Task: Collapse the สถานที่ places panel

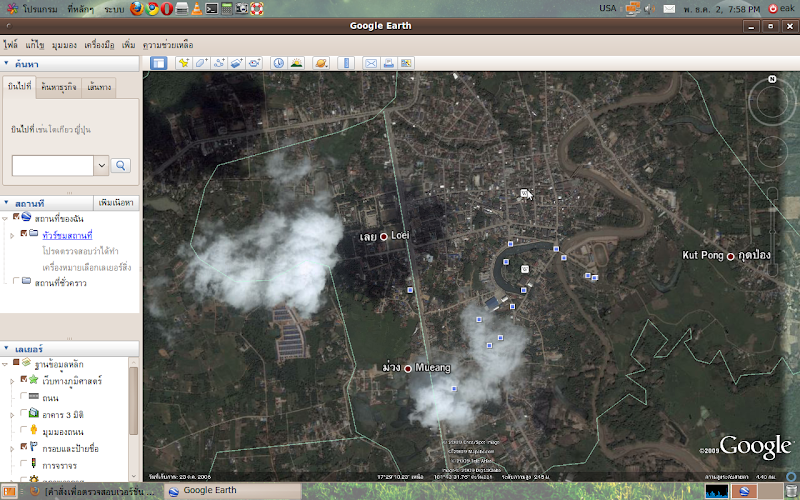Action: tap(6, 203)
